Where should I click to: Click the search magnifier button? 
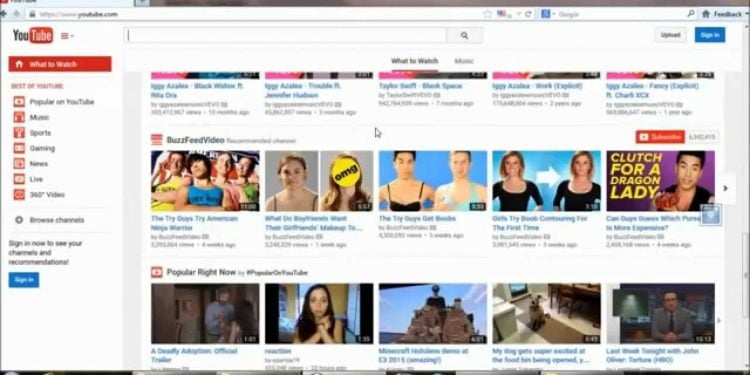pyautogui.click(x=464, y=35)
